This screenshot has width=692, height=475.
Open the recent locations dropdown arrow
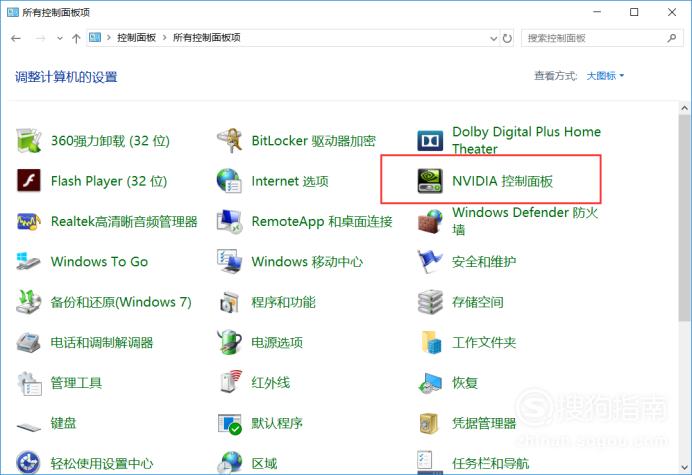point(60,38)
